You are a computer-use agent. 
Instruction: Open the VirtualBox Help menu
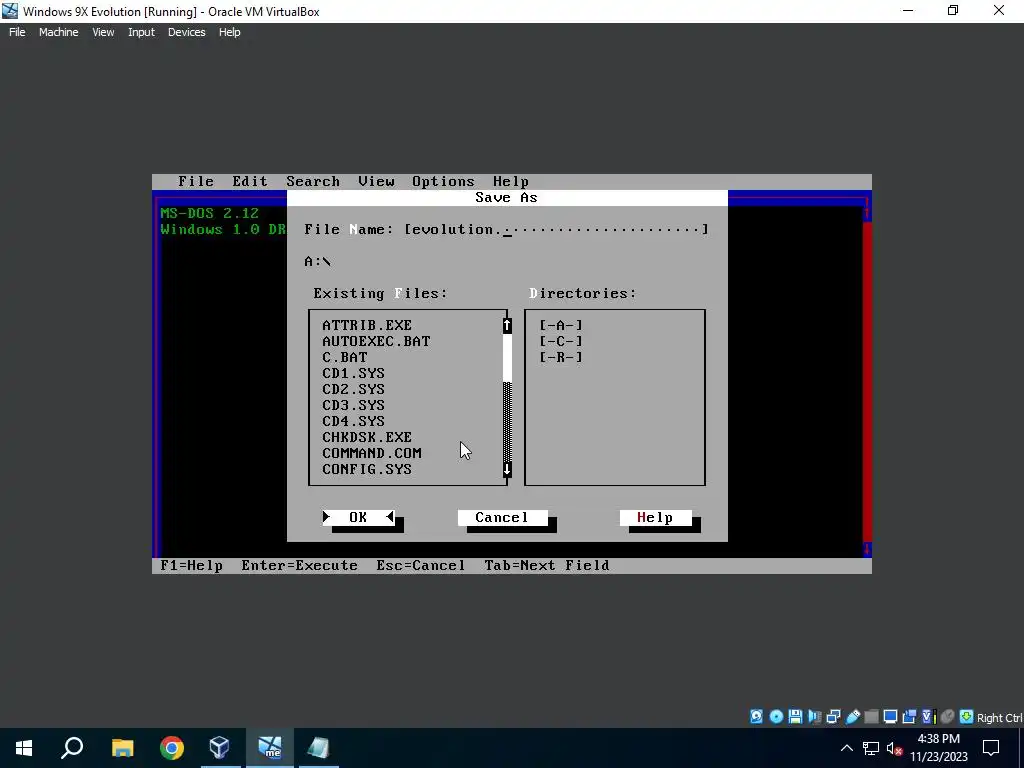[x=229, y=32]
